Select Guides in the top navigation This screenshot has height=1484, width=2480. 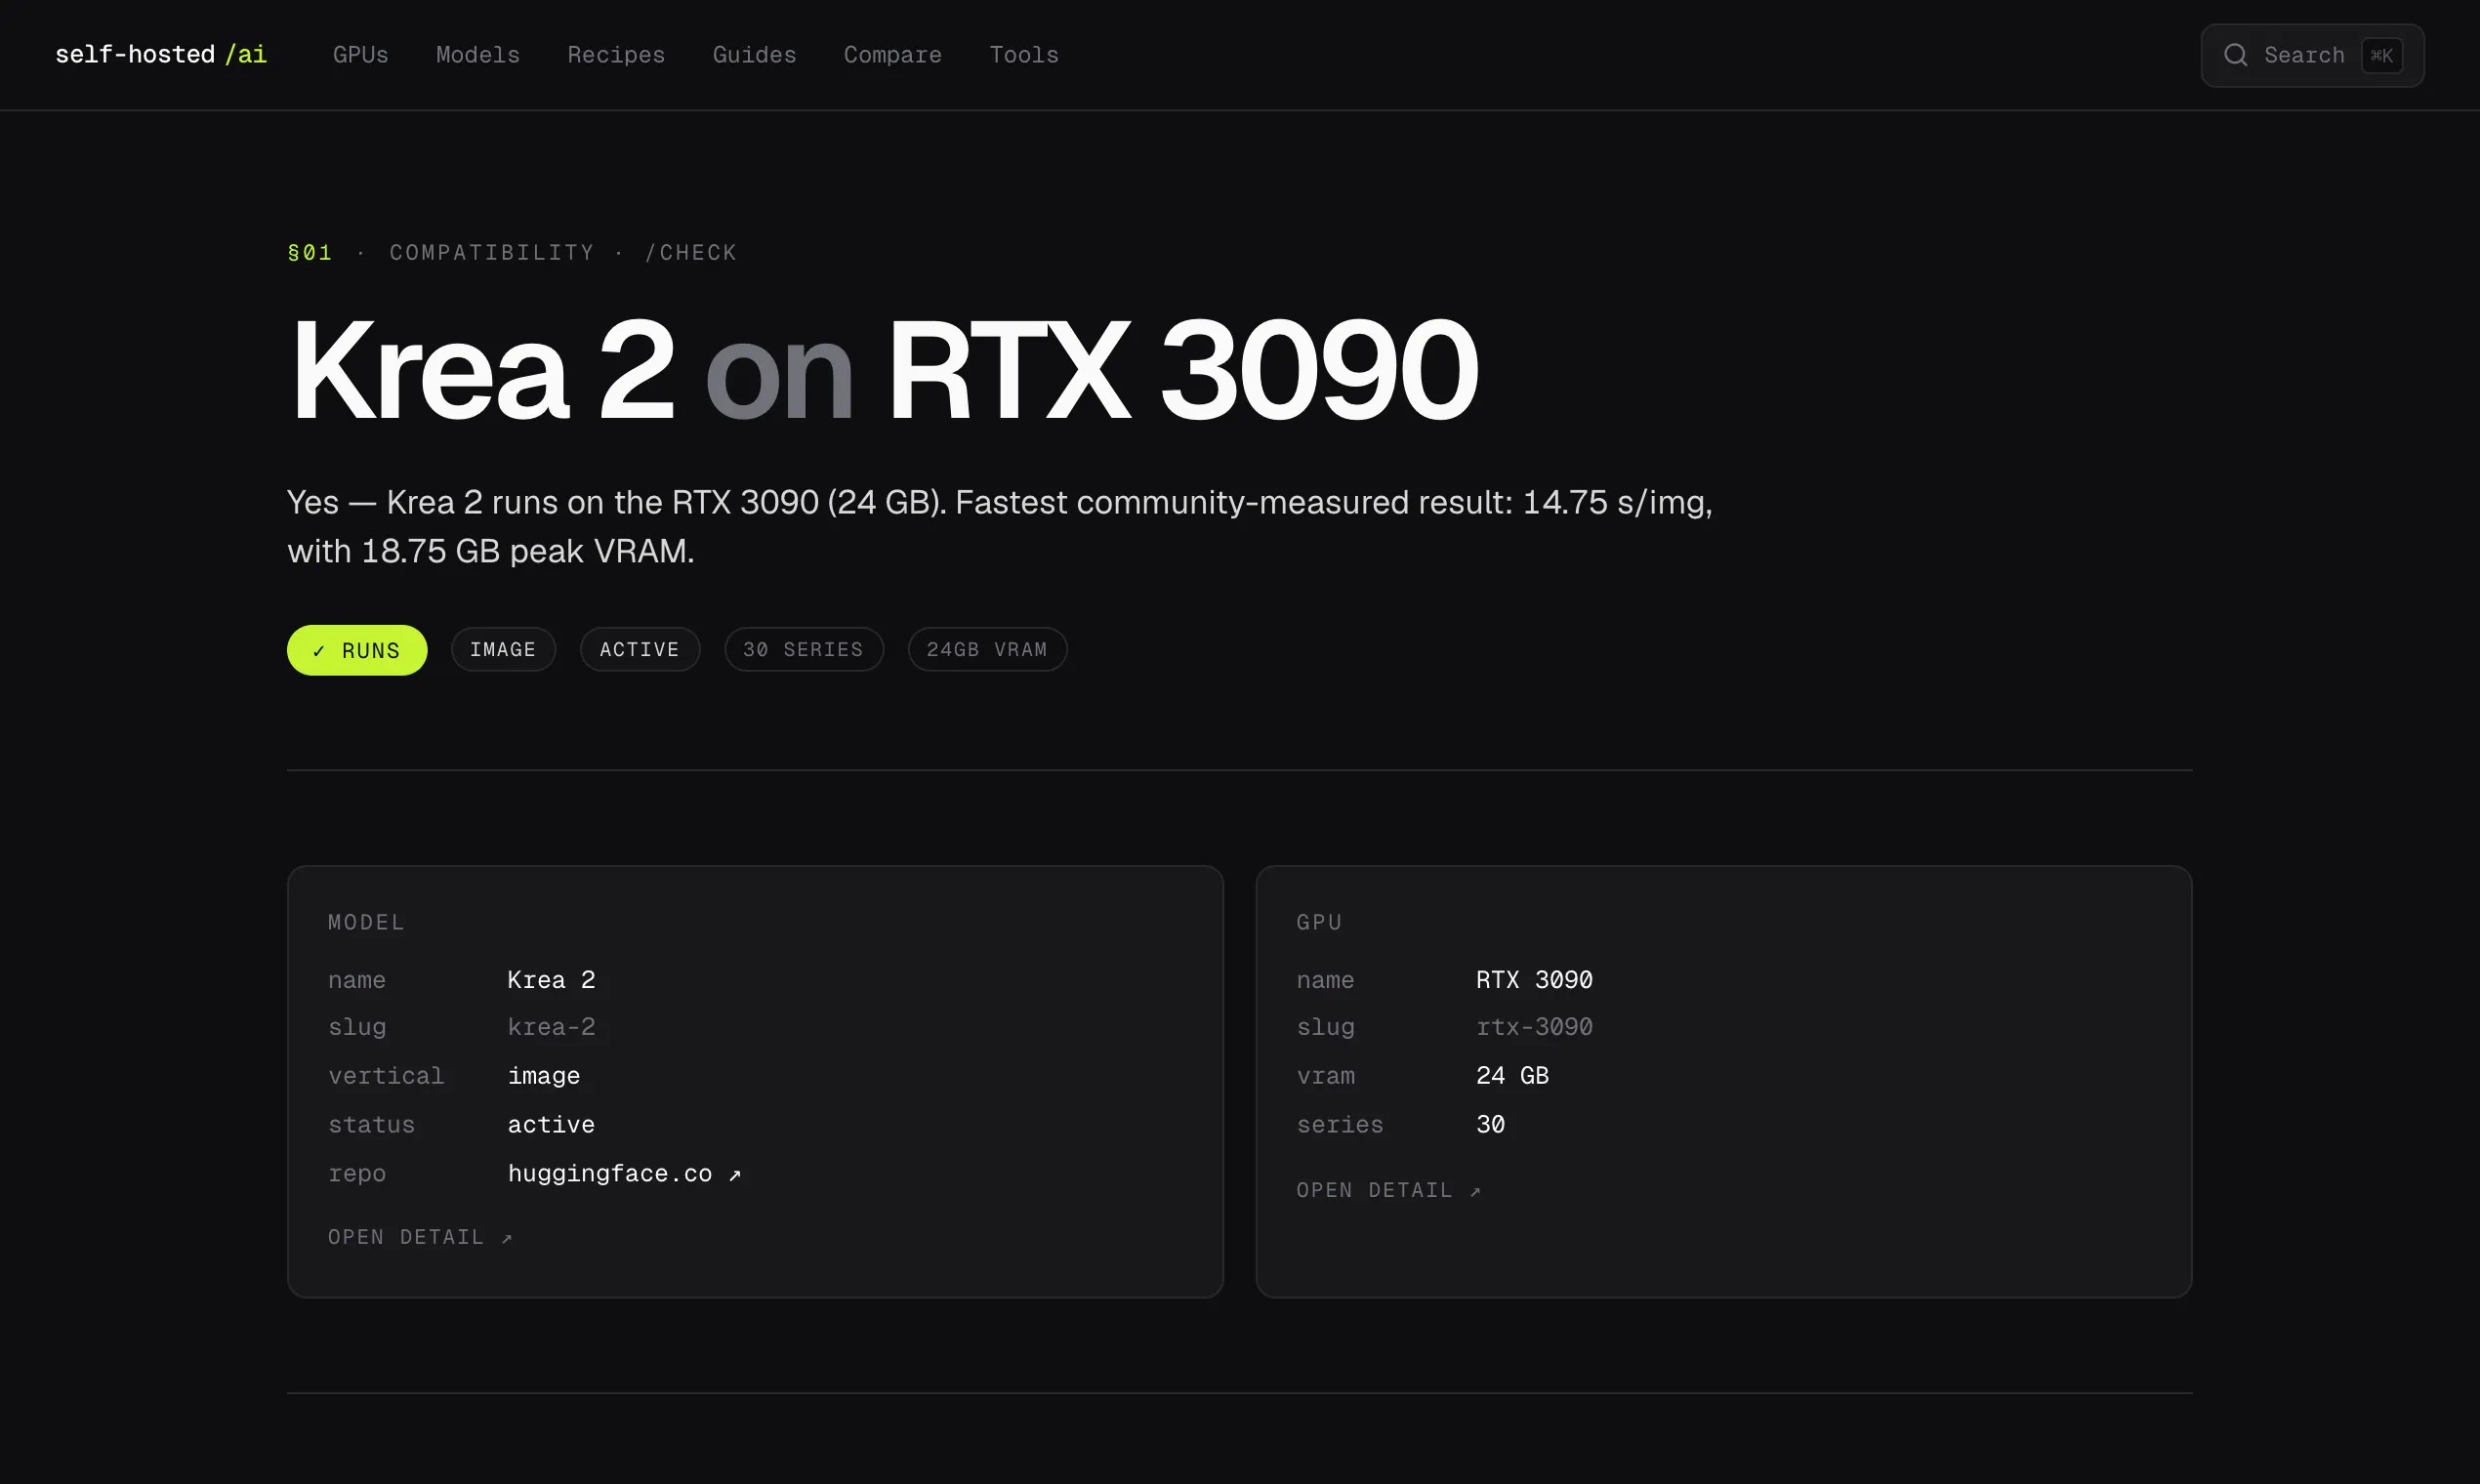(754, 55)
